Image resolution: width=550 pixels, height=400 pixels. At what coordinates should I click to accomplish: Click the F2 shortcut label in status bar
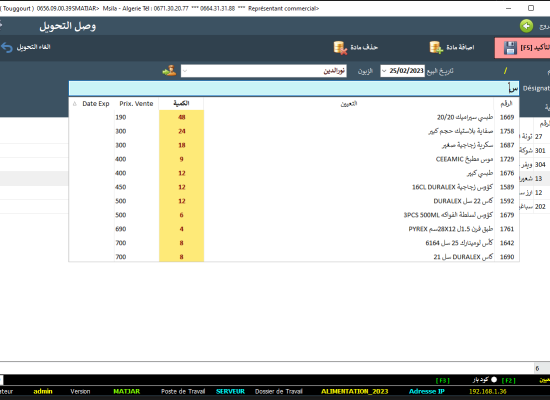coord(508,380)
